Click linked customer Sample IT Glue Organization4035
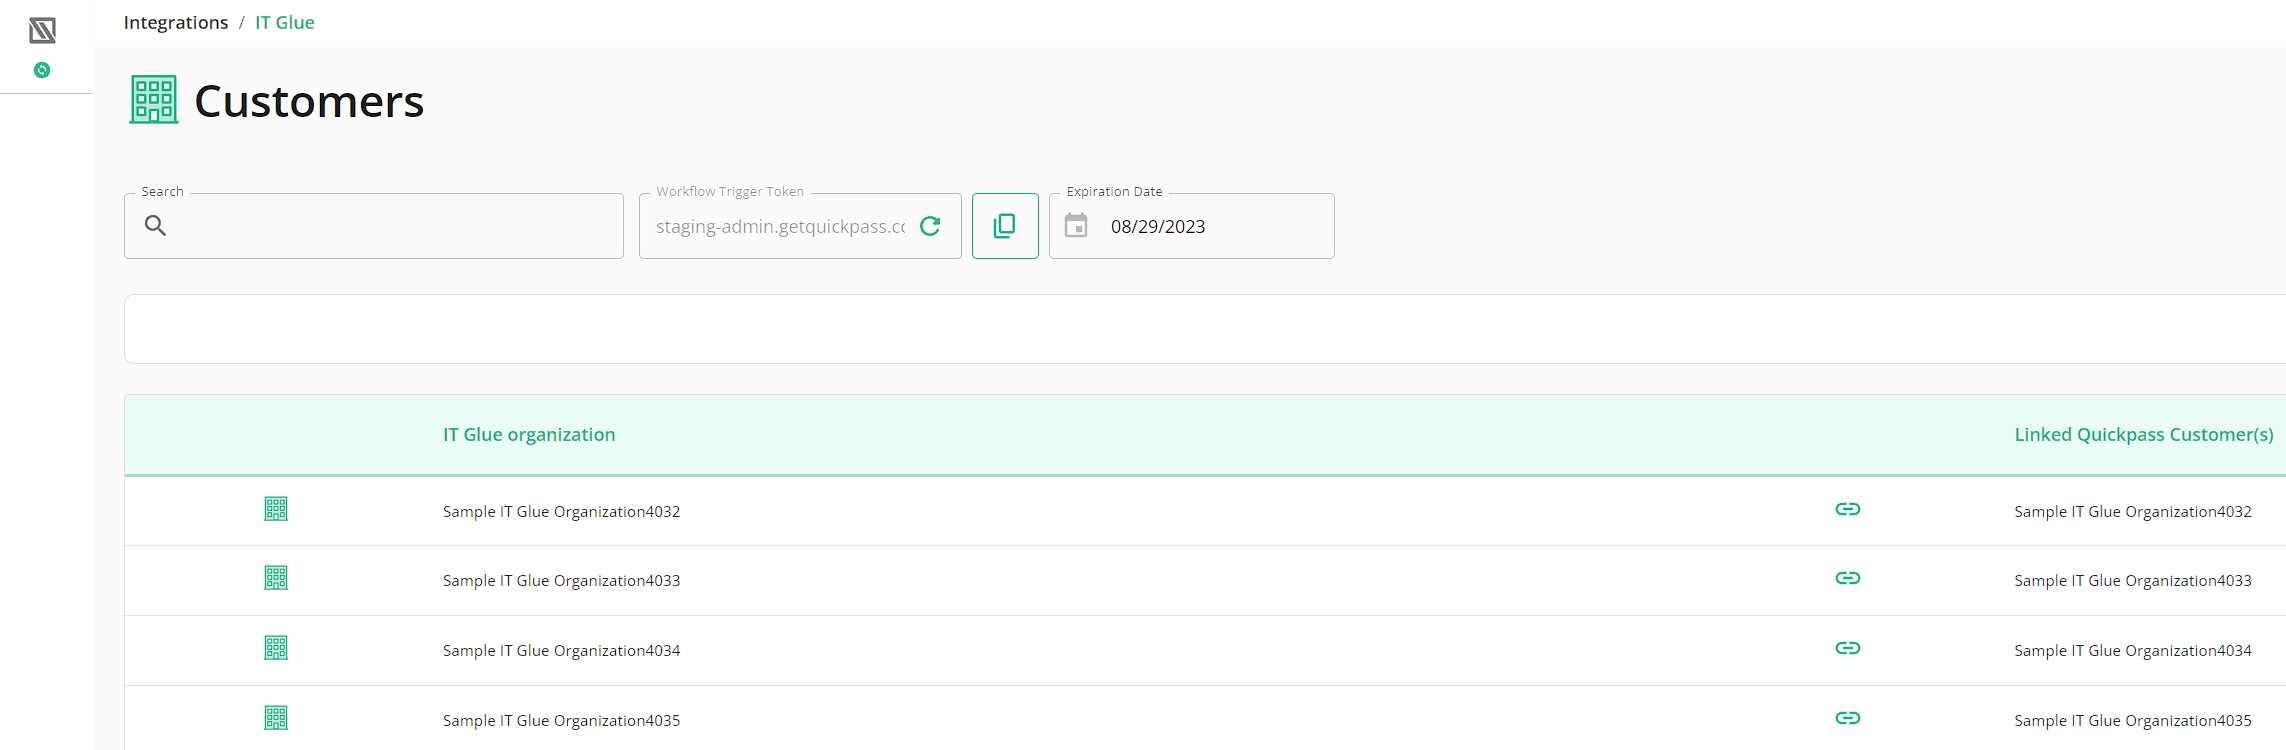 (2133, 720)
